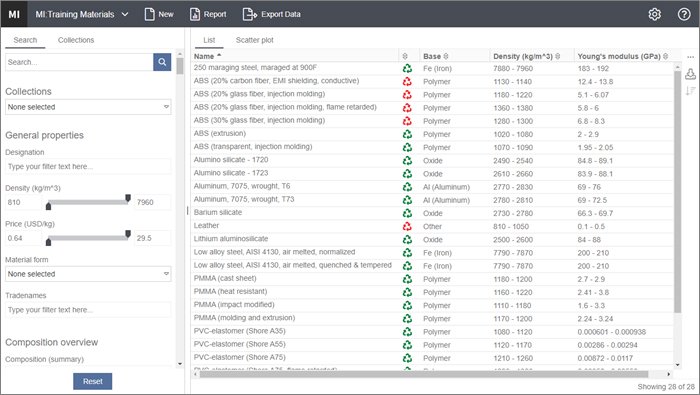Click Showing 28 of 28 status text

pyautogui.click(x=666, y=387)
